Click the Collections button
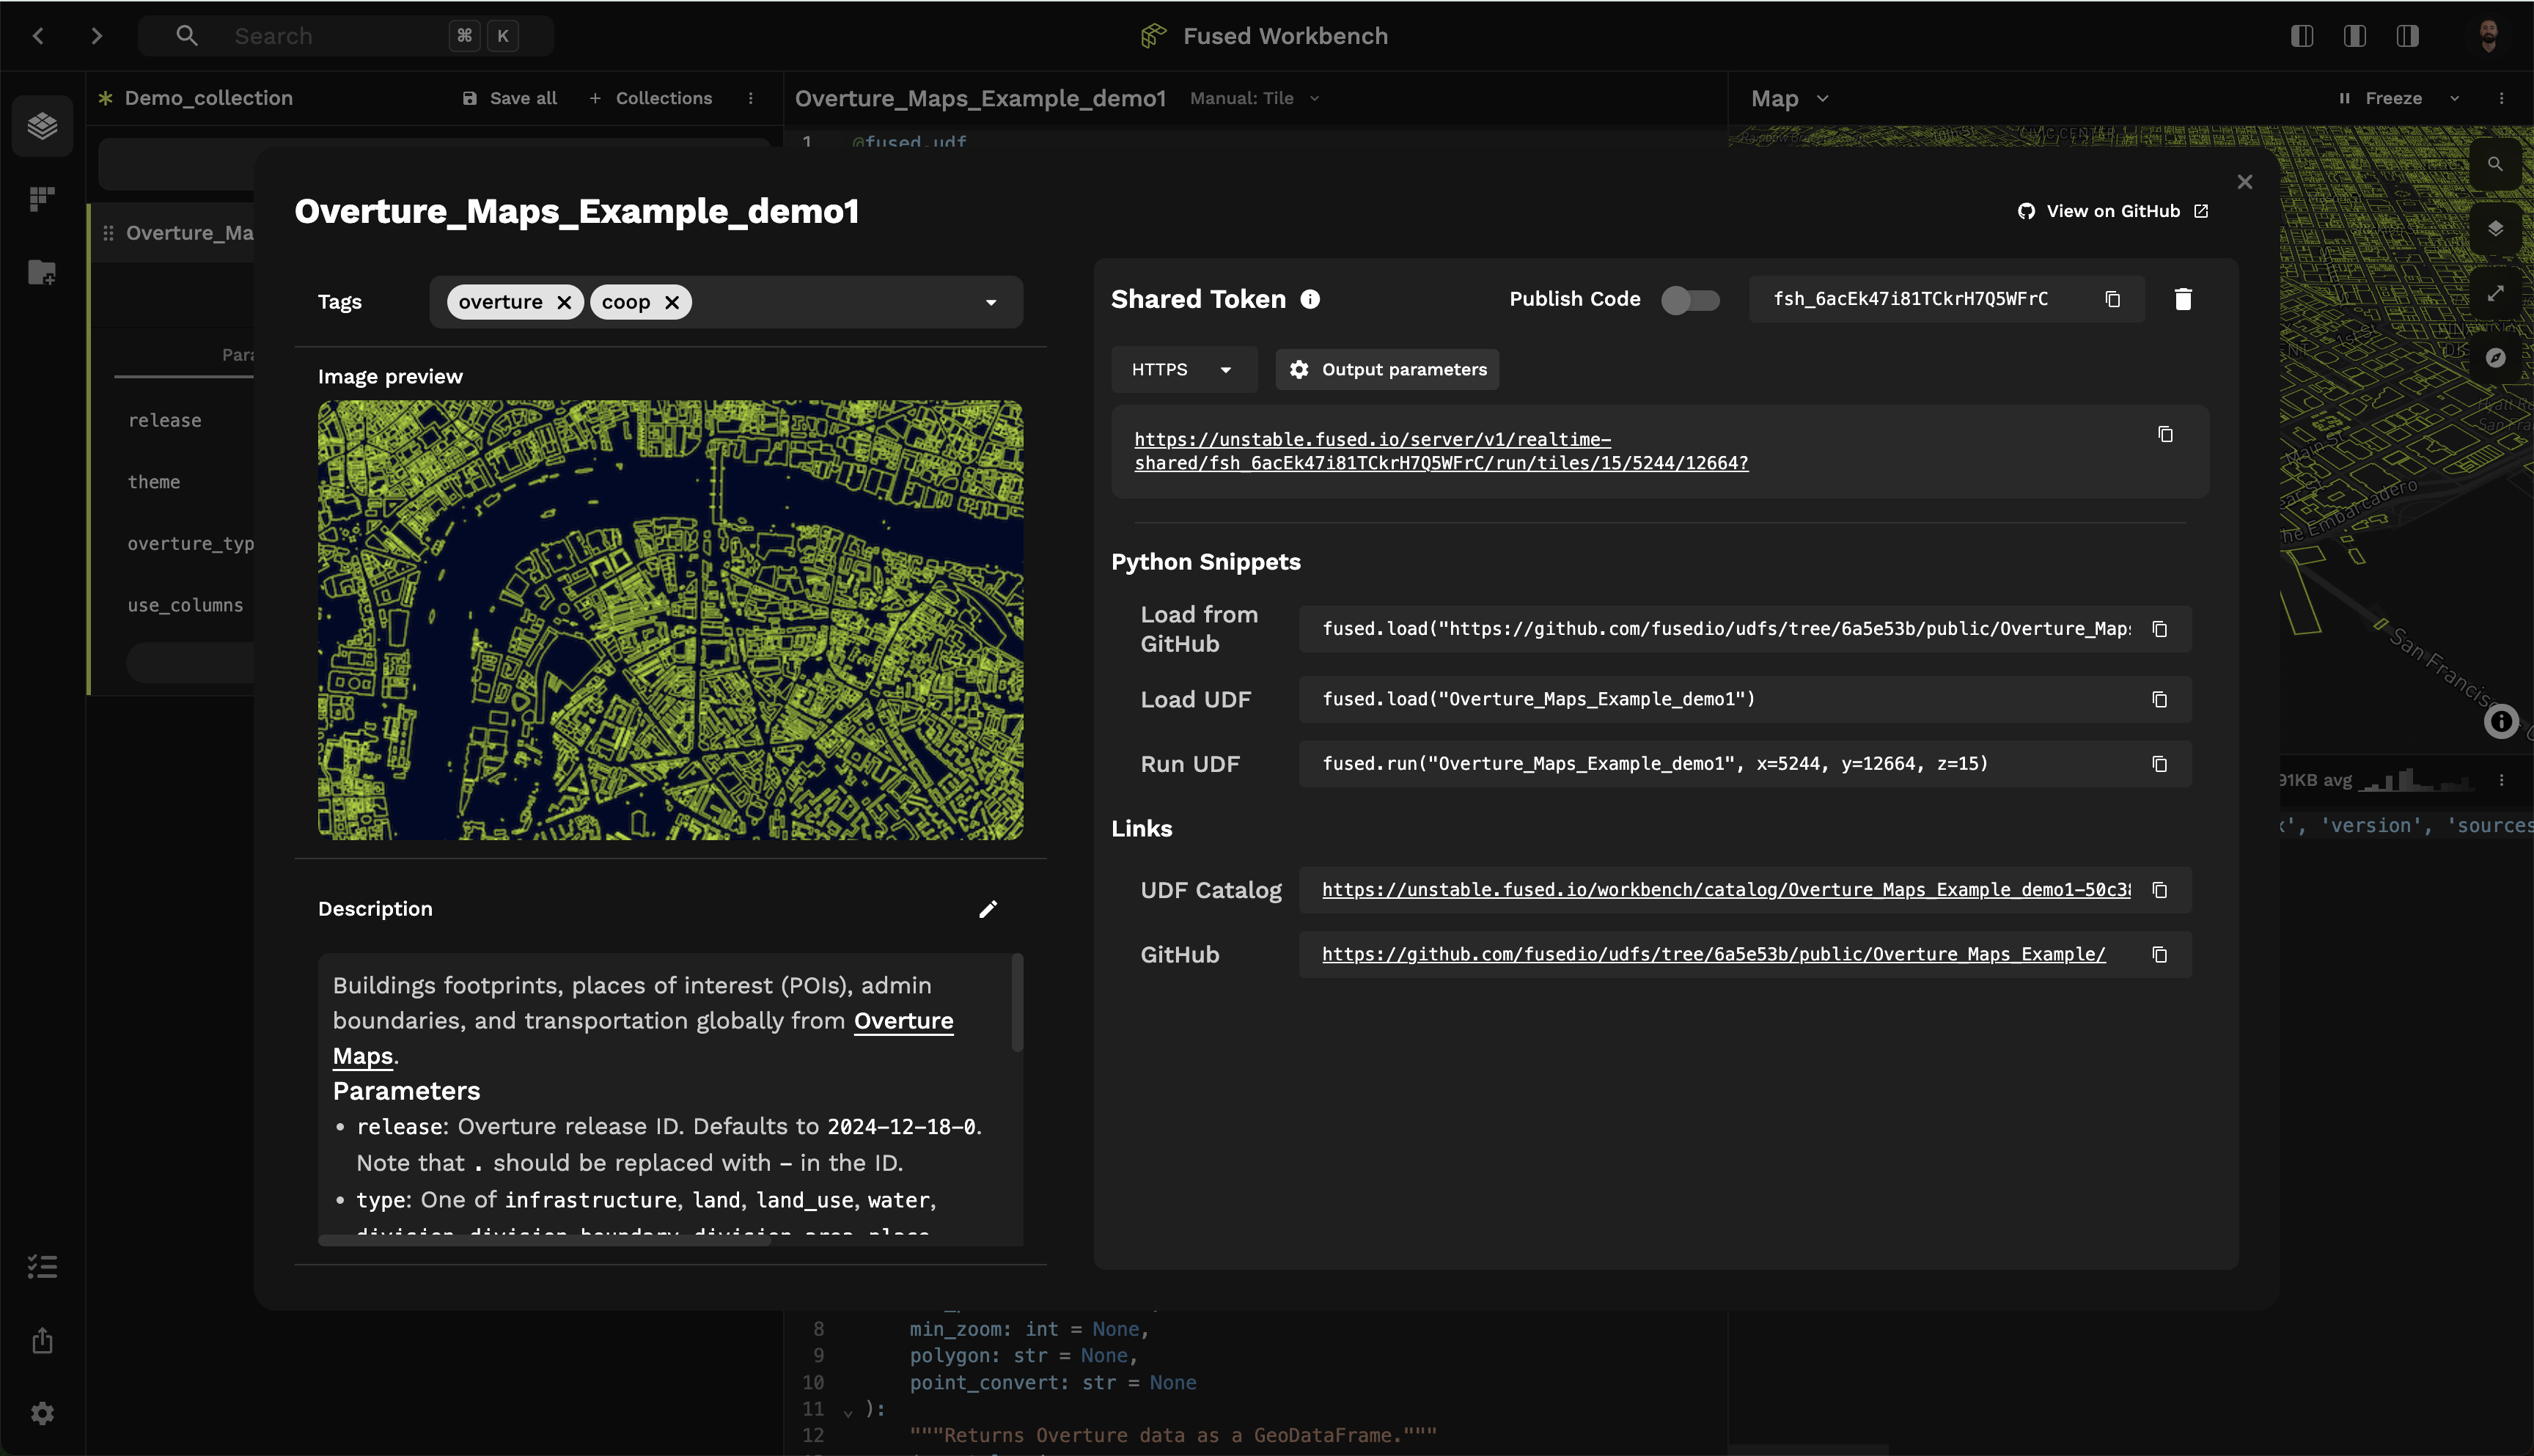 651,98
